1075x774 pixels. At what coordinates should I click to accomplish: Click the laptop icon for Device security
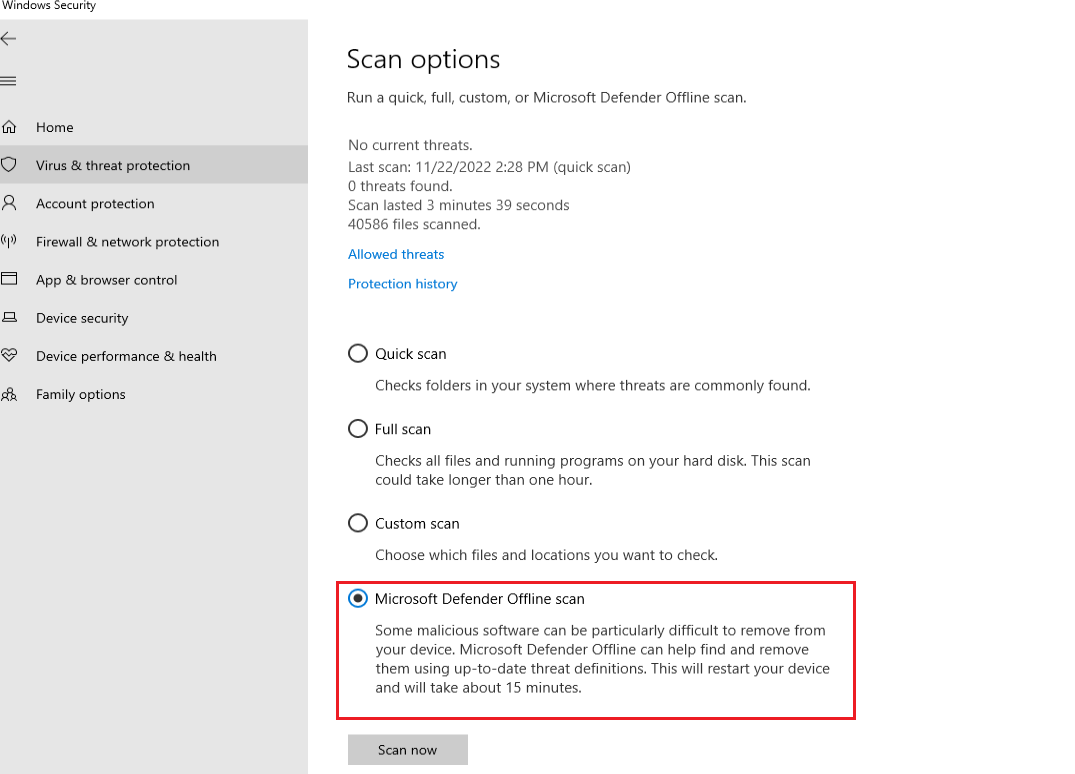click(9, 317)
